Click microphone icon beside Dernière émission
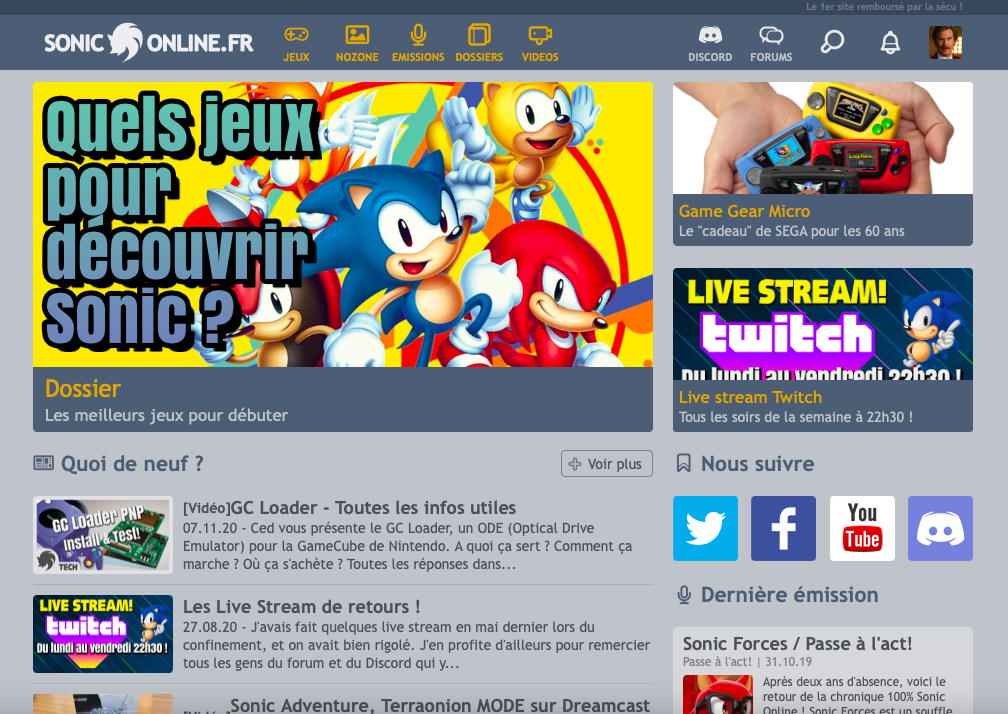This screenshot has height=714, width=1008. tap(684, 595)
